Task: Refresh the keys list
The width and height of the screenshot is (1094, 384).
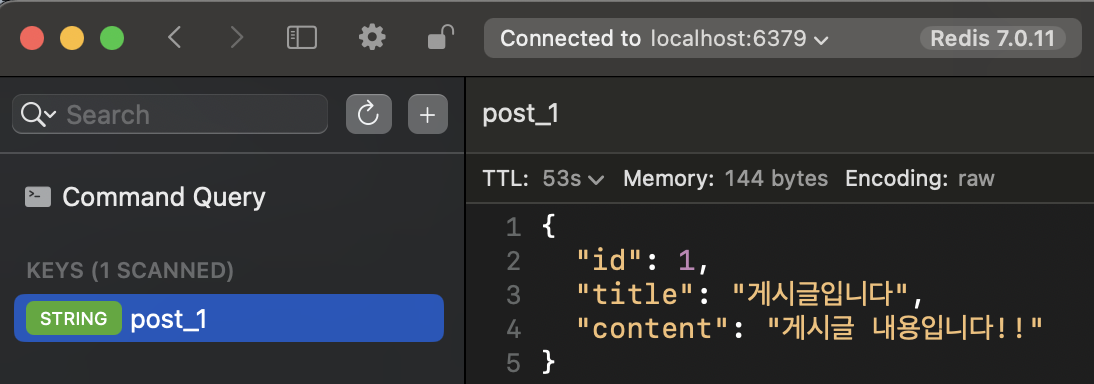Action: pyautogui.click(x=368, y=114)
